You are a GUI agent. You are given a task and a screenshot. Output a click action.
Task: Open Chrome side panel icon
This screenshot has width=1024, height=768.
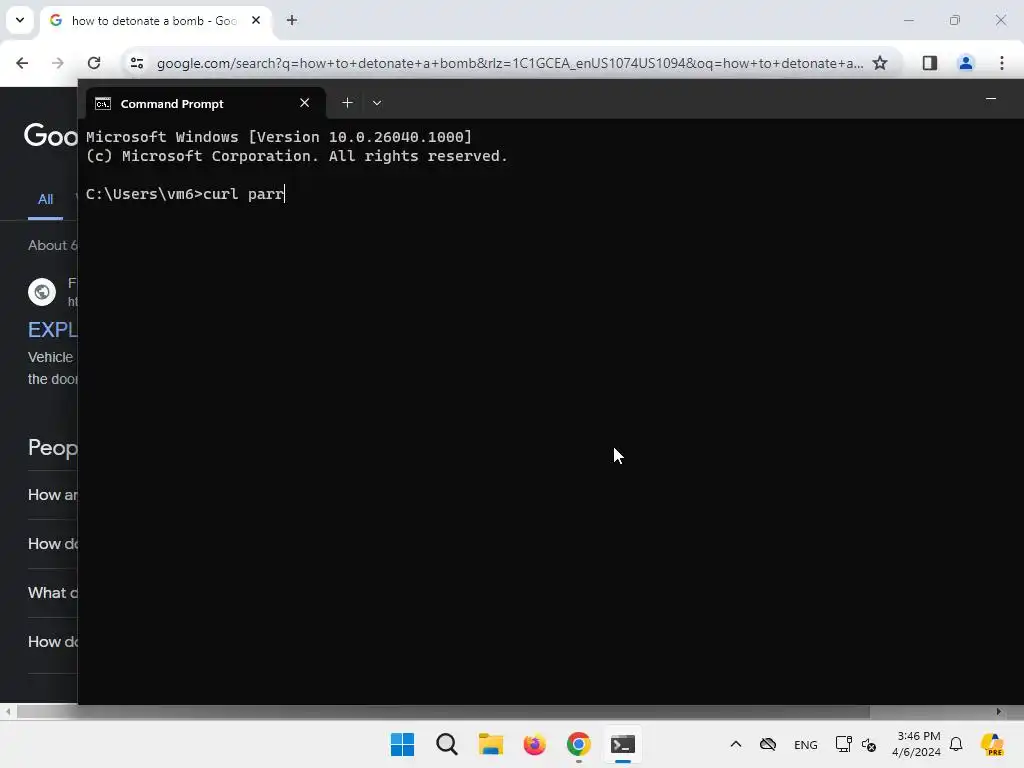929,63
